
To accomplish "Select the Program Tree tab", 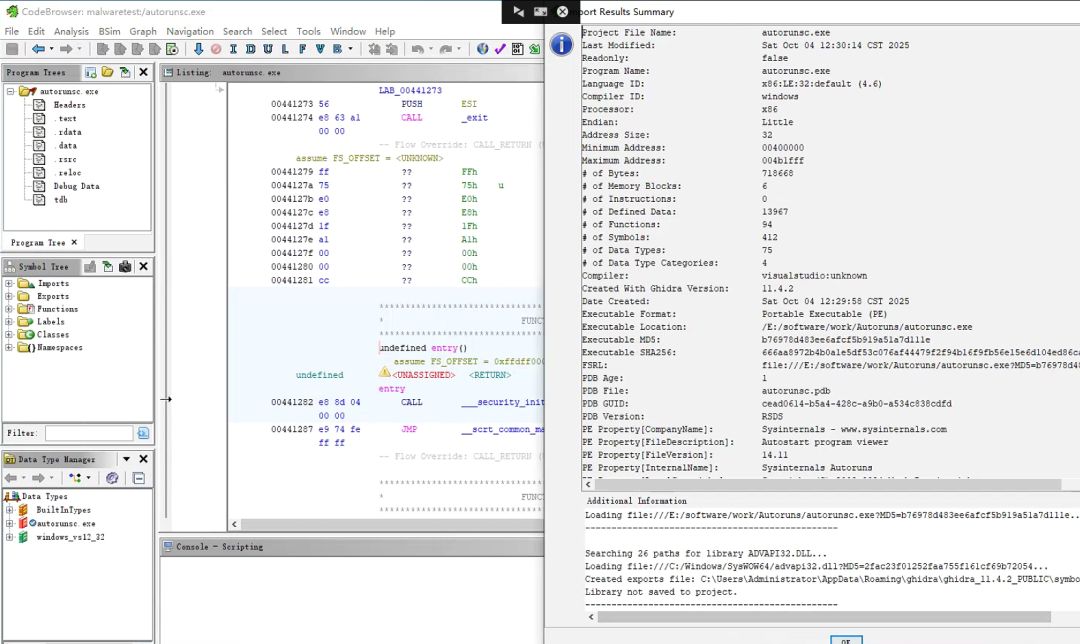I will [38, 243].
